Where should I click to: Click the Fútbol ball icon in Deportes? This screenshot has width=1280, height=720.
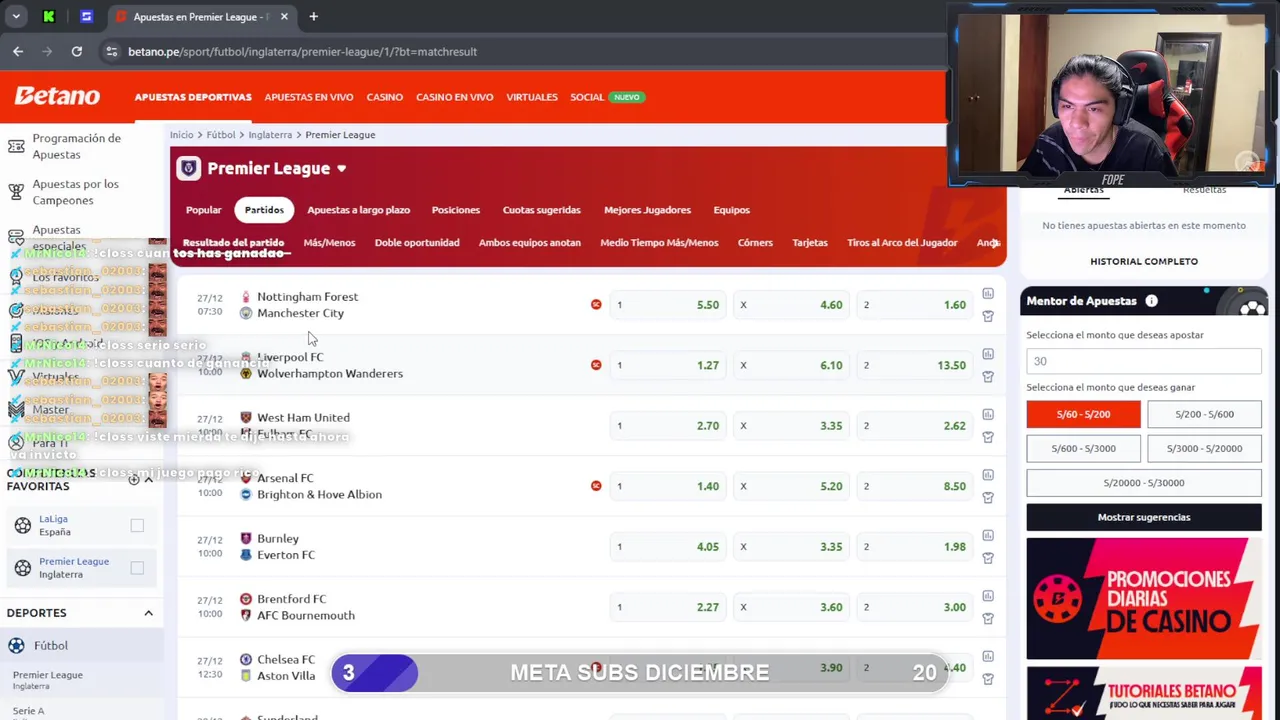16,646
